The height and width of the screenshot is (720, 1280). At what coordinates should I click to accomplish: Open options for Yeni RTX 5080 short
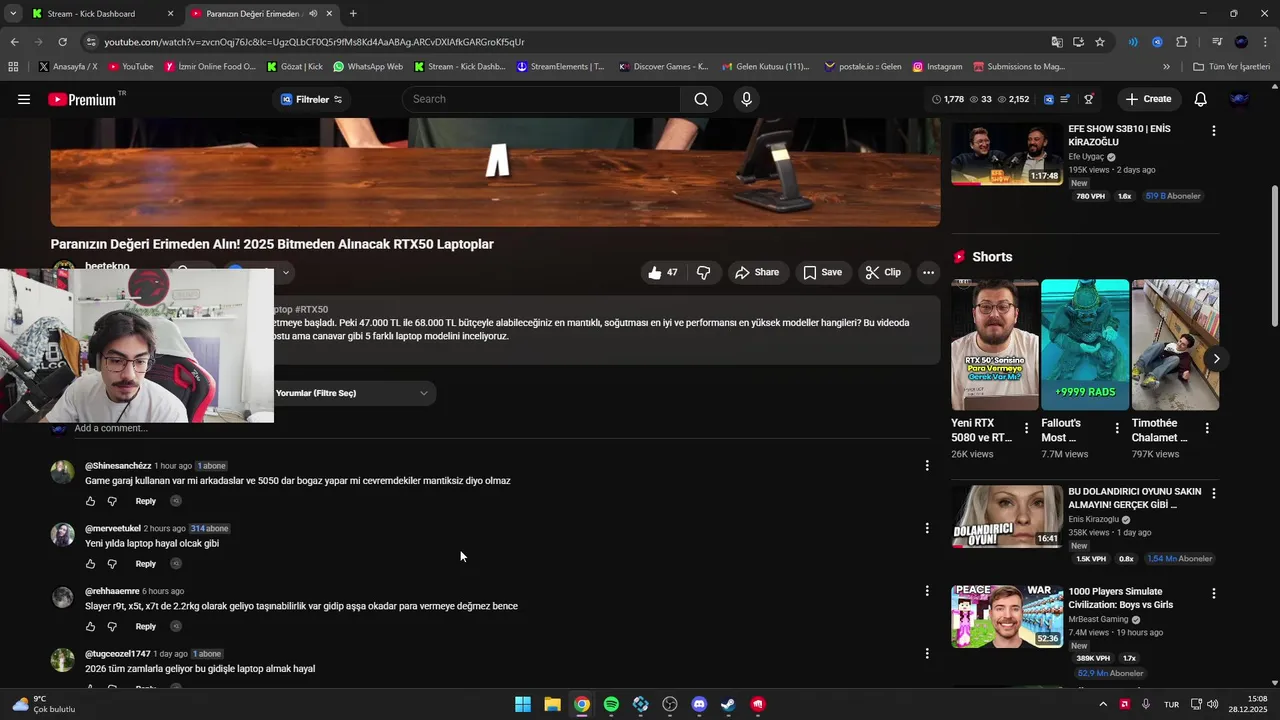[1026, 428]
